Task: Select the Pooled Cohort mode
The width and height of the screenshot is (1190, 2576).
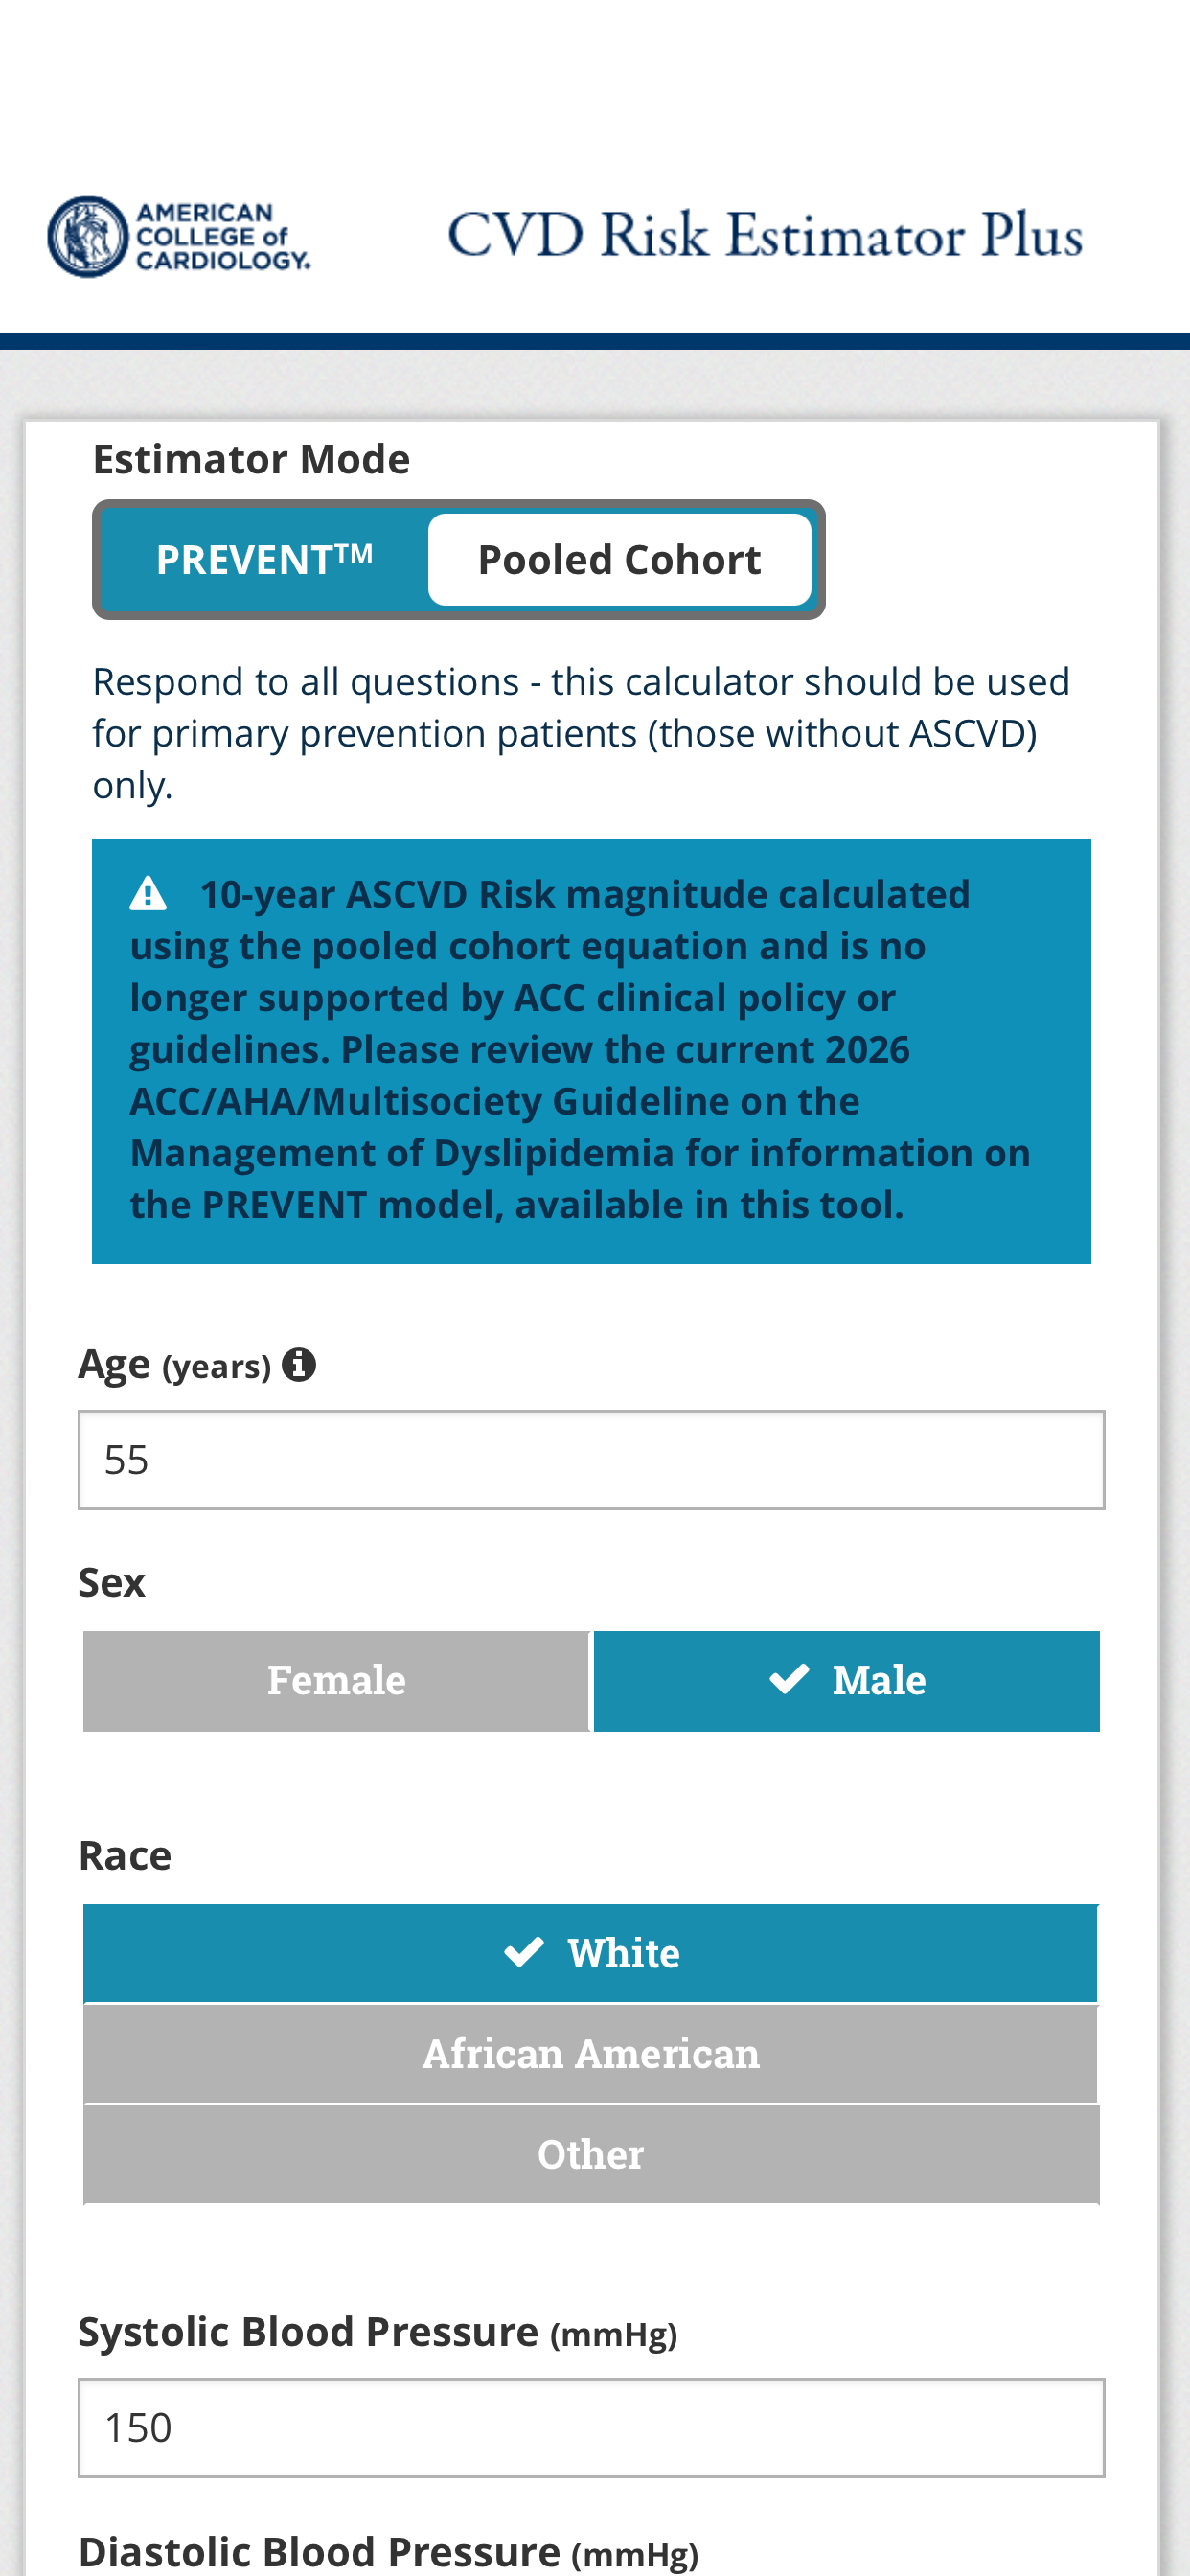Action: [x=620, y=560]
